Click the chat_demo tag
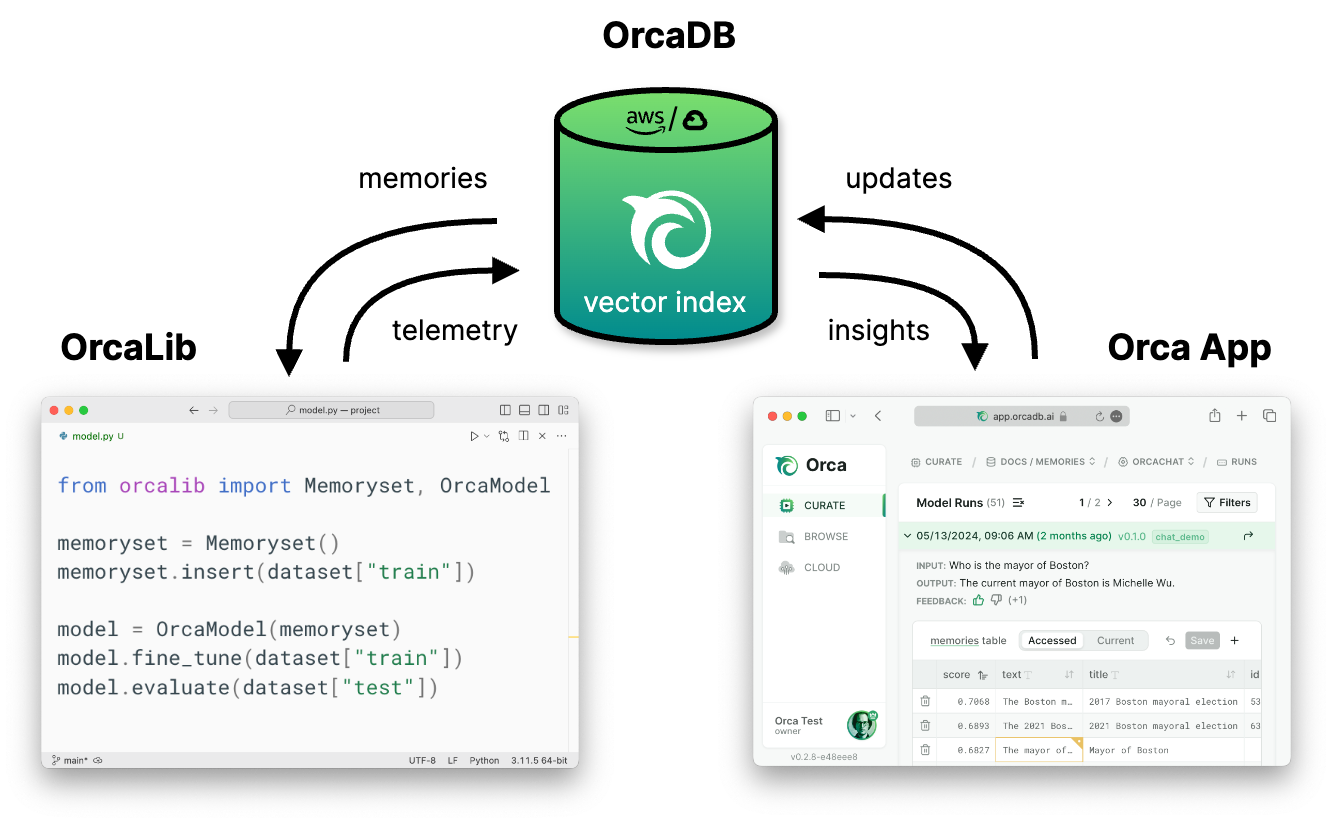1334x824 pixels. click(1180, 537)
